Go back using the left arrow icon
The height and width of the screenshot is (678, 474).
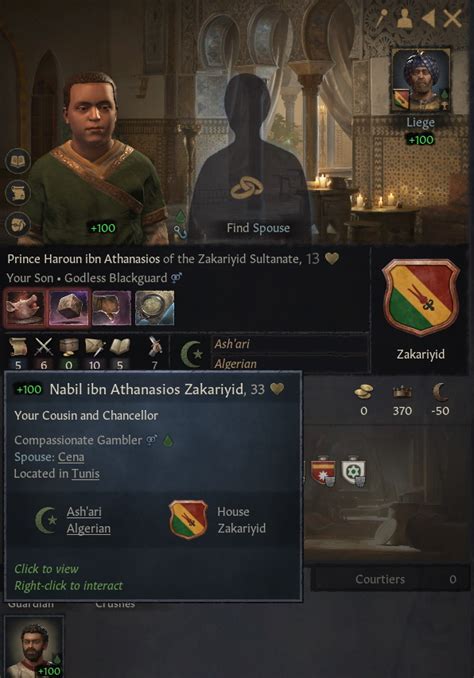pyautogui.click(x=428, y=19)
